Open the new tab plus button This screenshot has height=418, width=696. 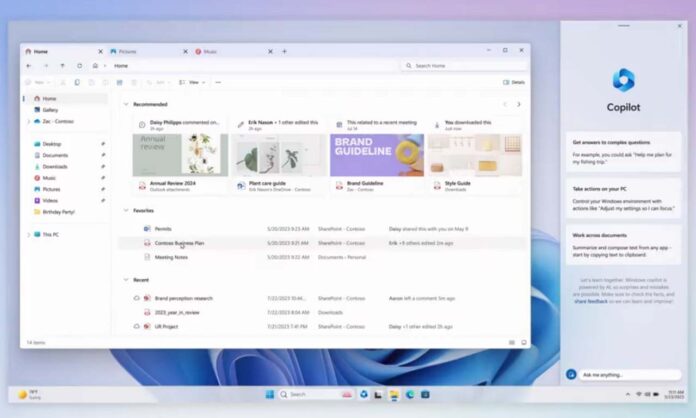click(284, 51)
